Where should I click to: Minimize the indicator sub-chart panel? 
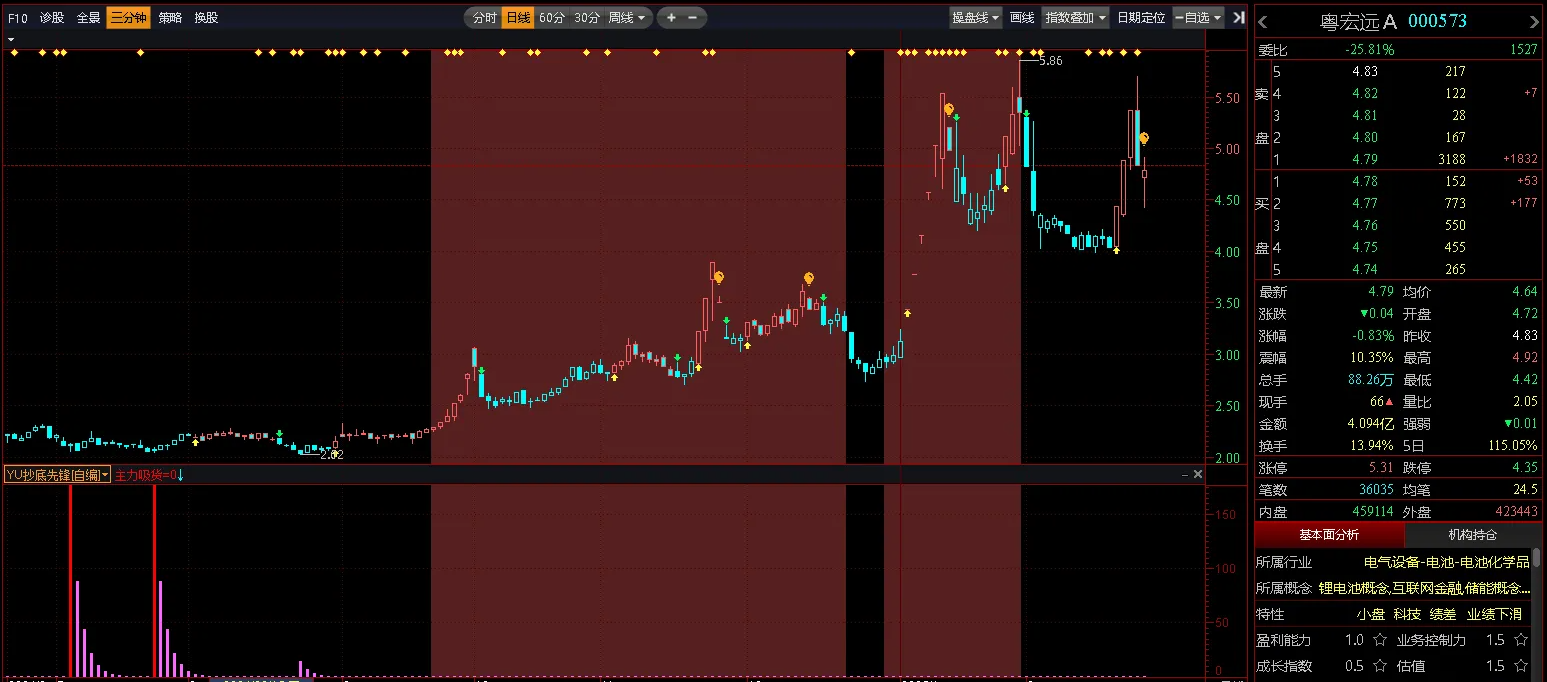point(1185,474)
